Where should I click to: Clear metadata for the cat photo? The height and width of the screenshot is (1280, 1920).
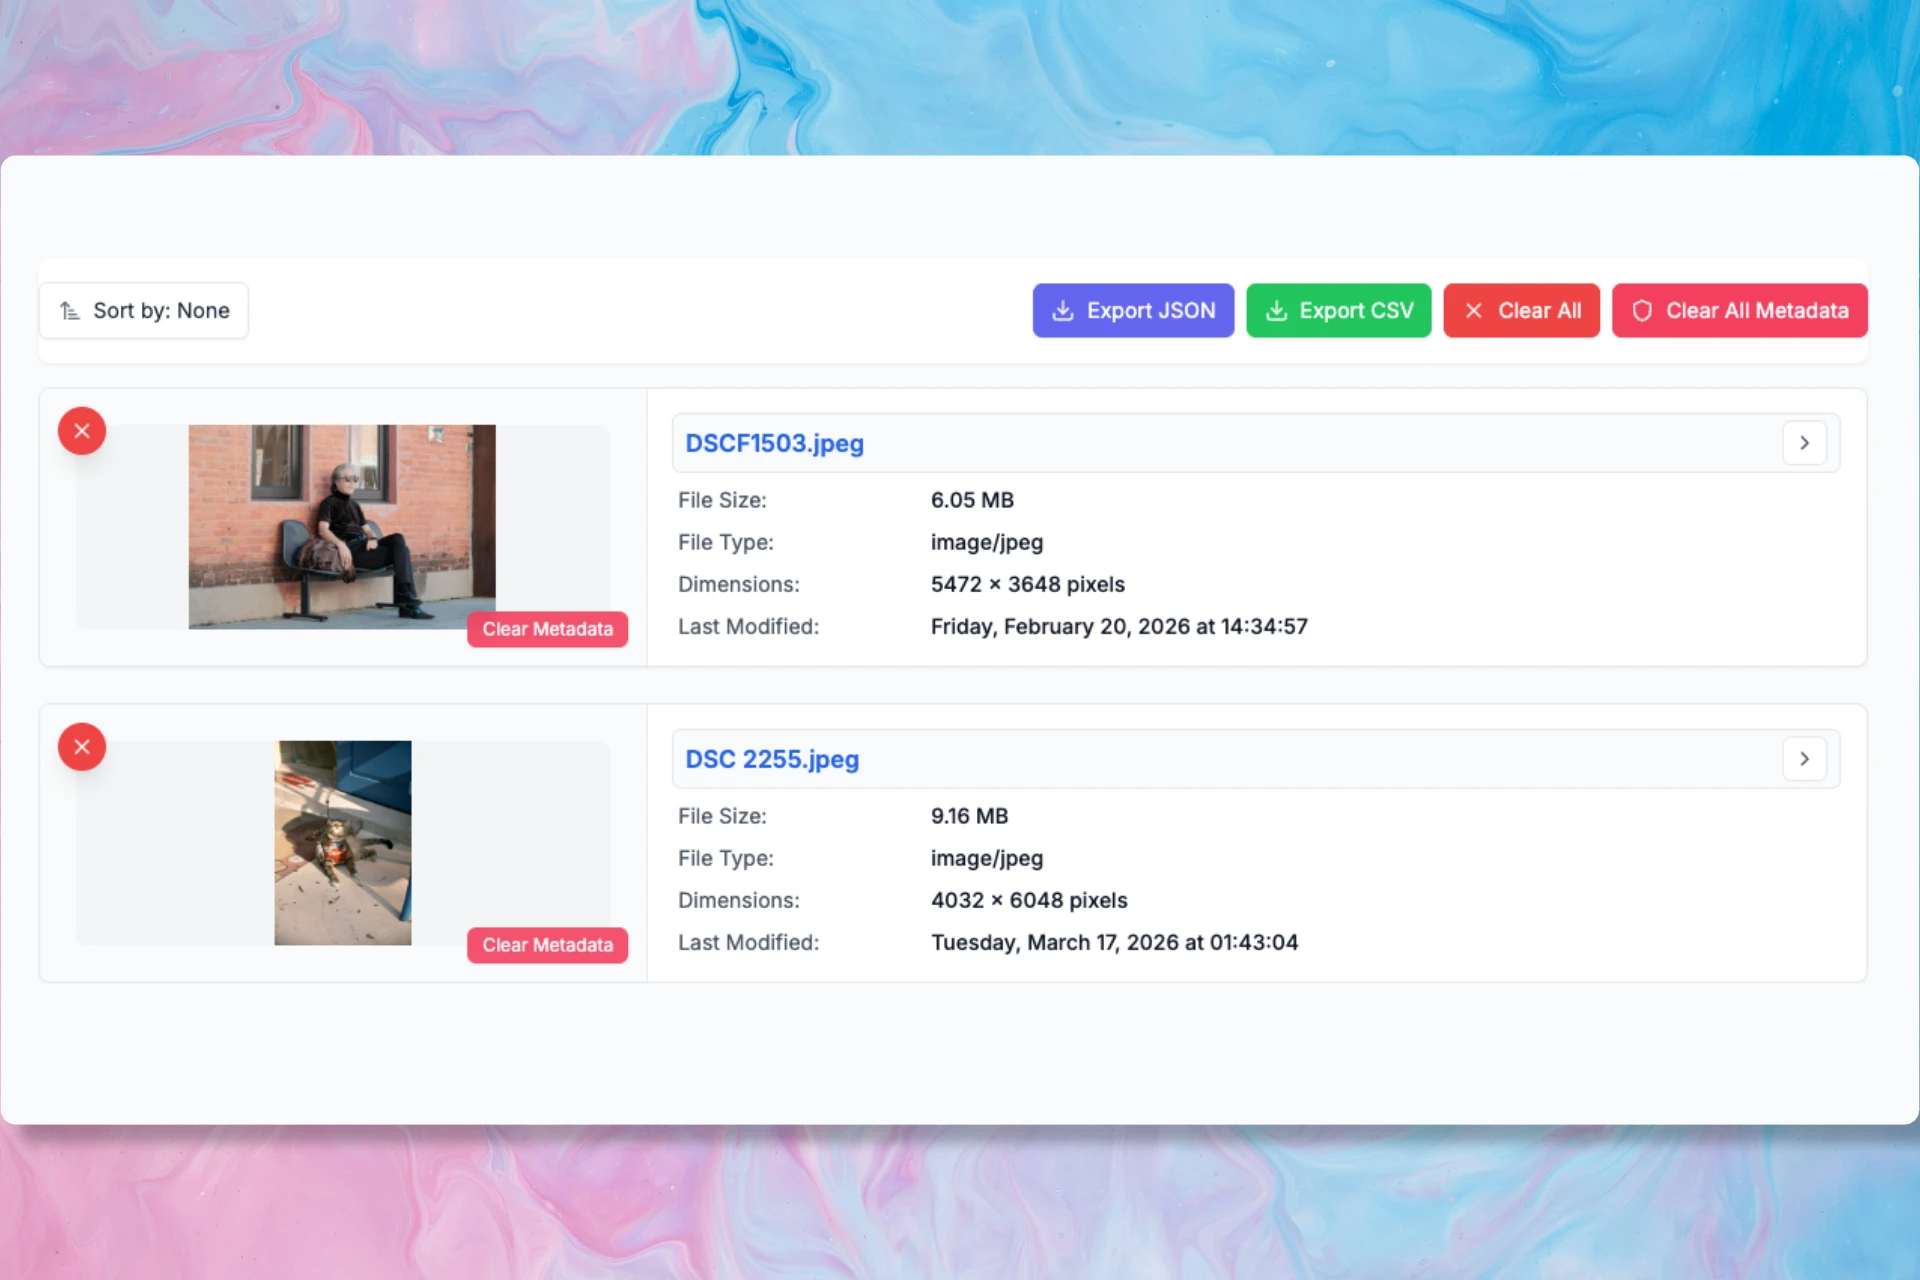click(547, 945)
